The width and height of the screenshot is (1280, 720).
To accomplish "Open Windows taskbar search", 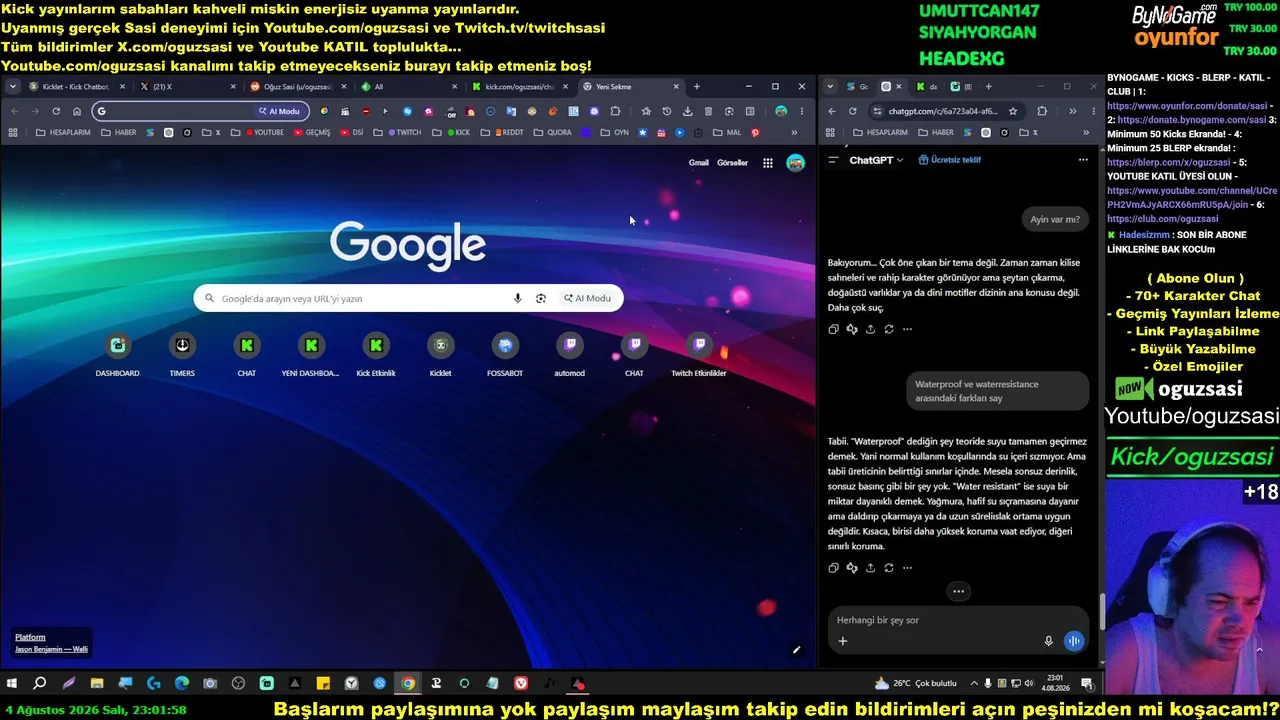I will (40, 684).
